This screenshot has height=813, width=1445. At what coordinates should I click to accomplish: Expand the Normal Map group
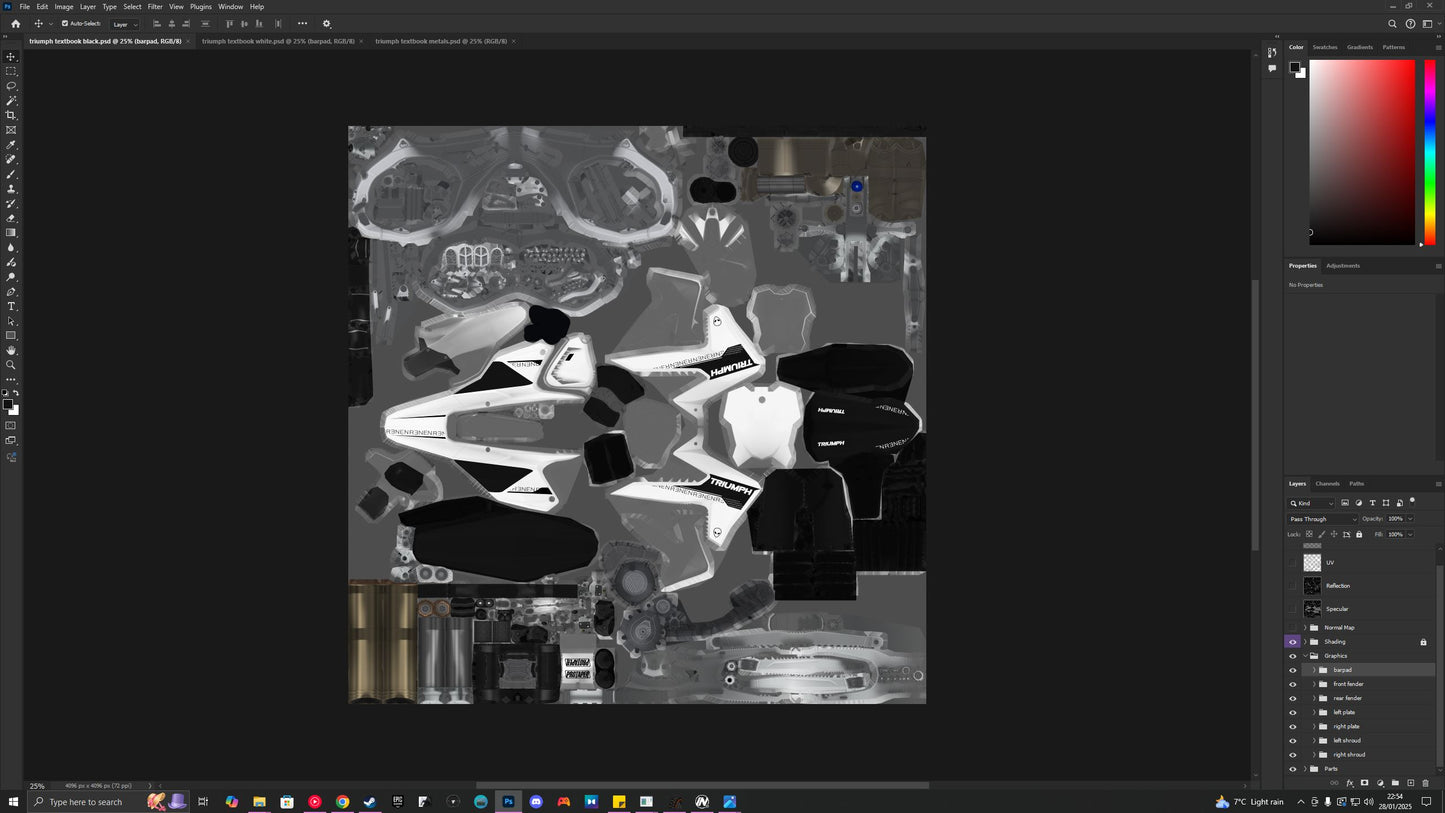1305,628
